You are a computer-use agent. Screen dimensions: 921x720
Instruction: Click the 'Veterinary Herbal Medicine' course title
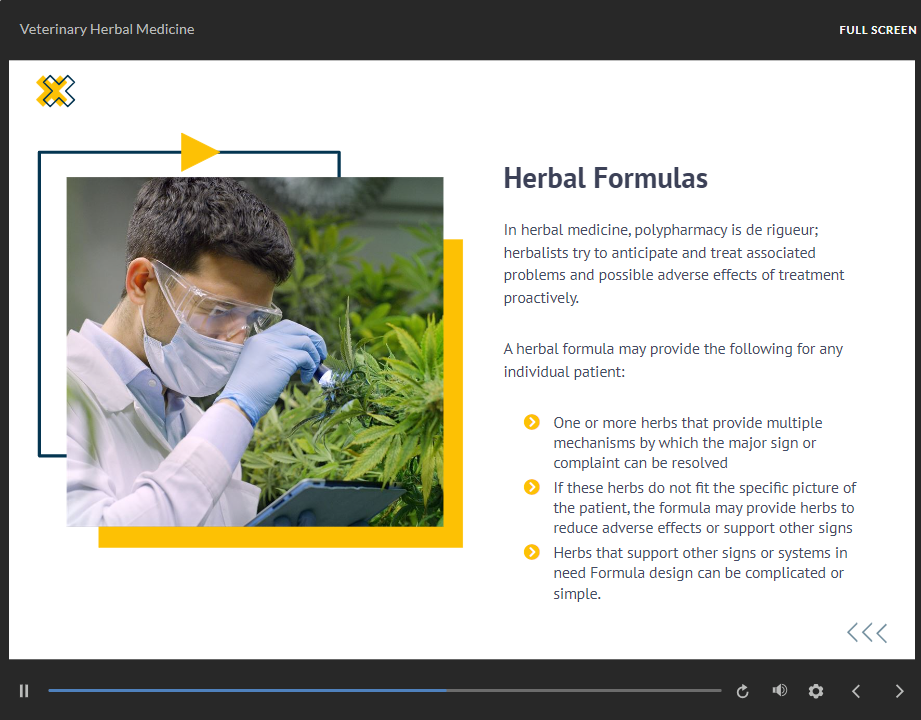coord(107,30)
